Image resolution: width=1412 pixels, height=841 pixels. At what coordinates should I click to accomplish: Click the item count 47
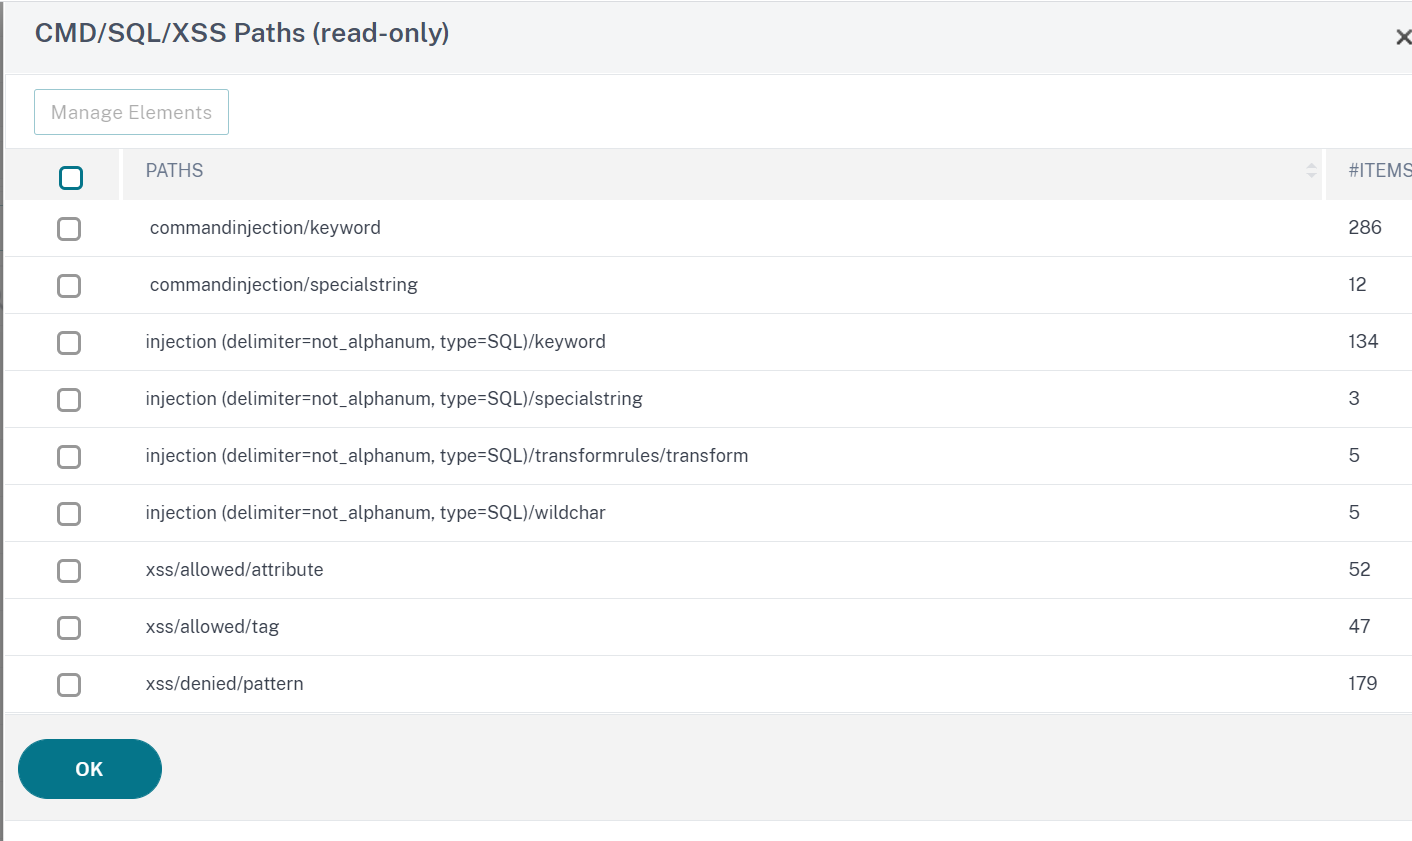click(x=1359, y=627)
